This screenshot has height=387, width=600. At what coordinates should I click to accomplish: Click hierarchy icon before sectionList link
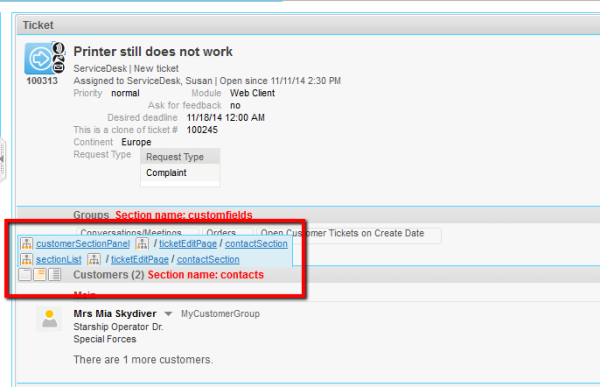(x=26, y=259)
